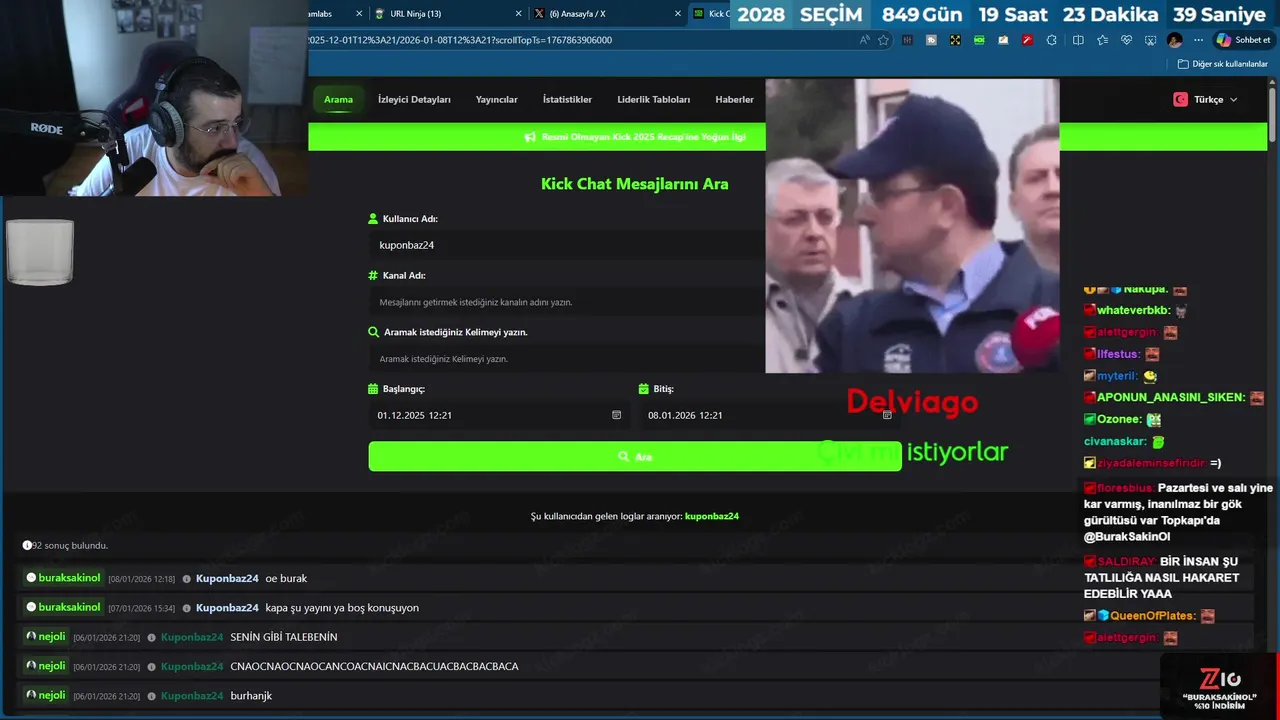Open the yellow crossed-arrows extension icon

(955, 40)
